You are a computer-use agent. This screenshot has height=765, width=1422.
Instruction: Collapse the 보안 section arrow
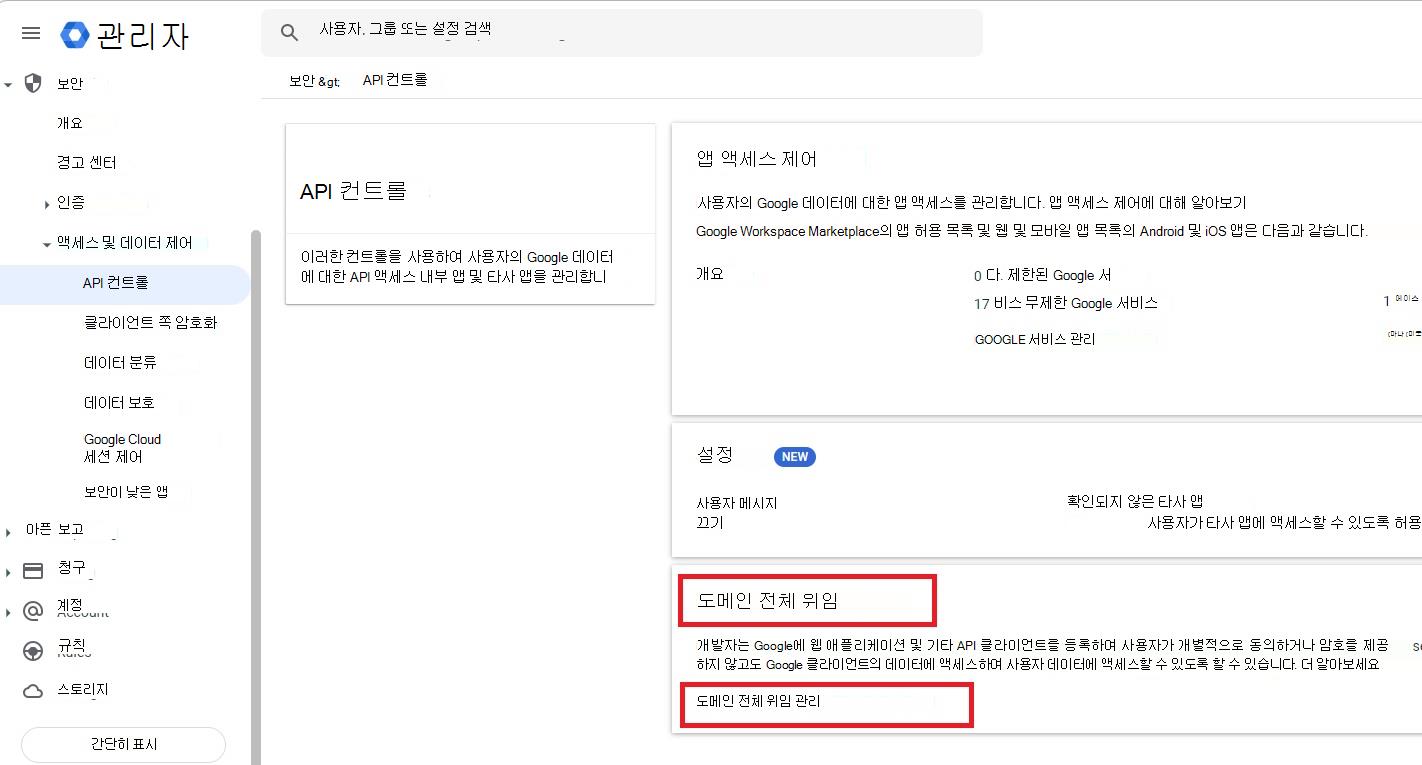click(x=8, y=85)
